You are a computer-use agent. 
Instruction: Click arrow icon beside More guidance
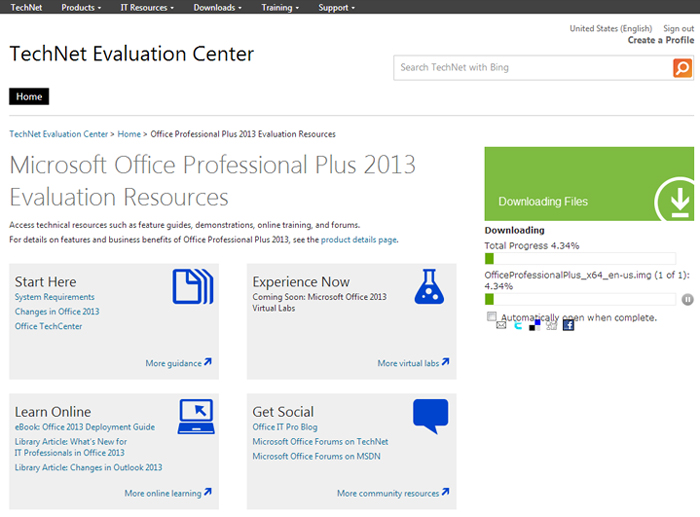(208, 362)
